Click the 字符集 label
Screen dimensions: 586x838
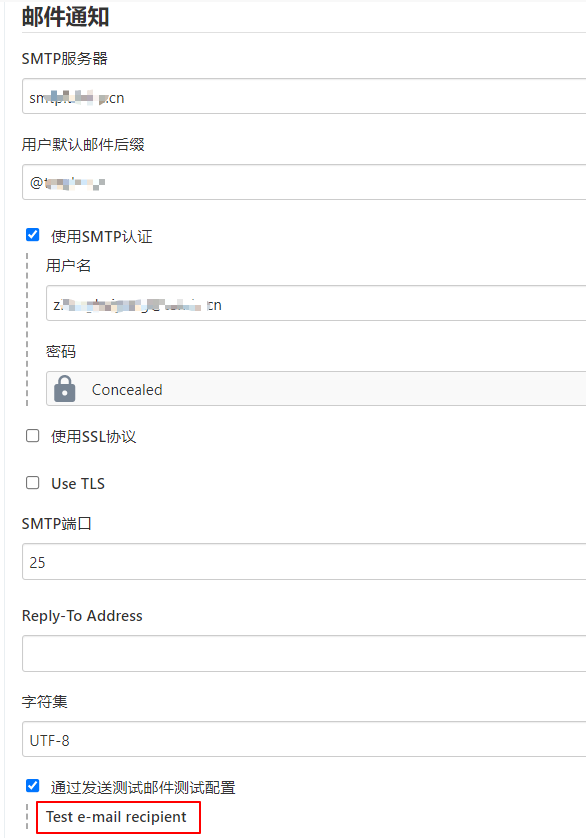point(45,702)
